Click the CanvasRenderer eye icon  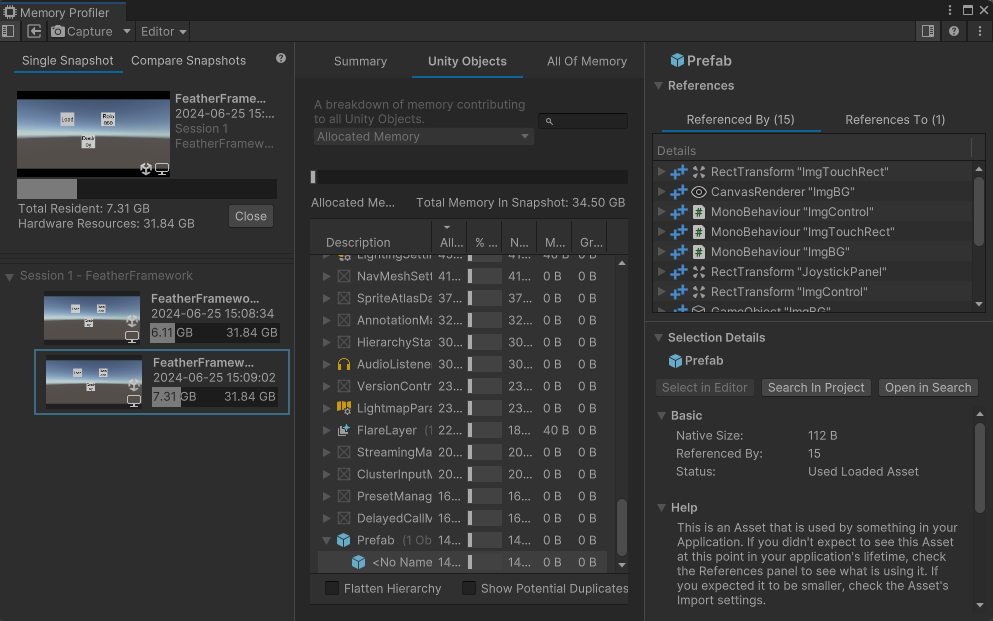tap(699, 192)
